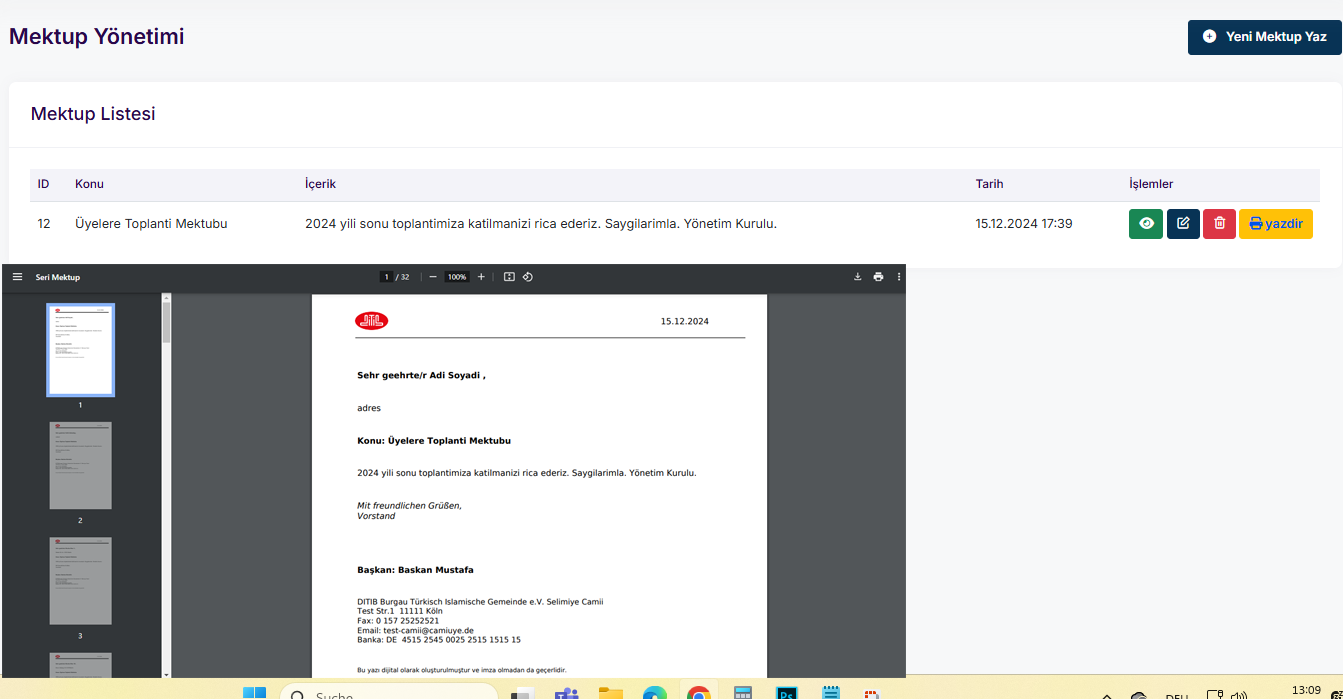Viewport: 1343px width, 699px height.
Task: Click the PDF page number field
Action: click(x=385, y=277)
